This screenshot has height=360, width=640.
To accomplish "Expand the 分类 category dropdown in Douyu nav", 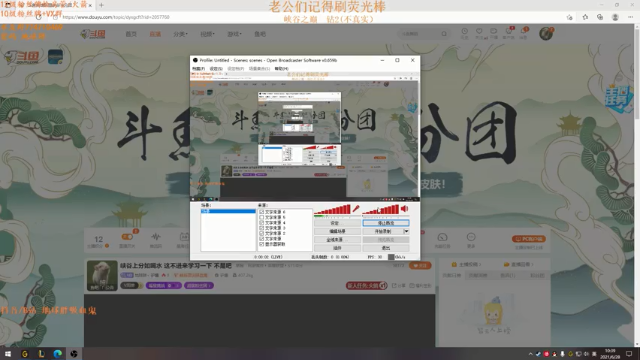I will (180, 34).
